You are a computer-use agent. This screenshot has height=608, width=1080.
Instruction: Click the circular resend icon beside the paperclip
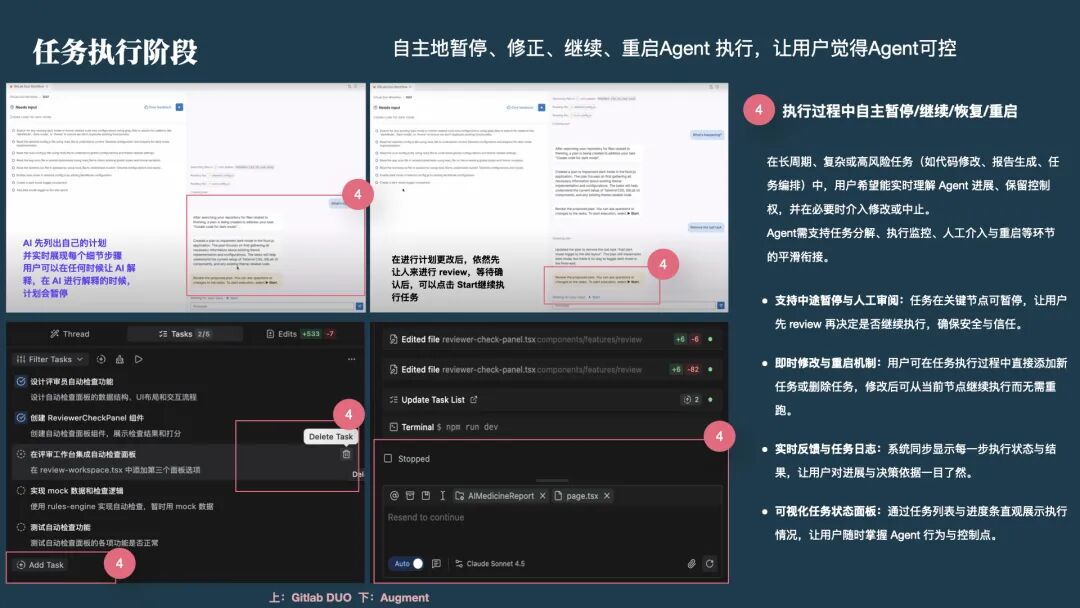[709, 562]
